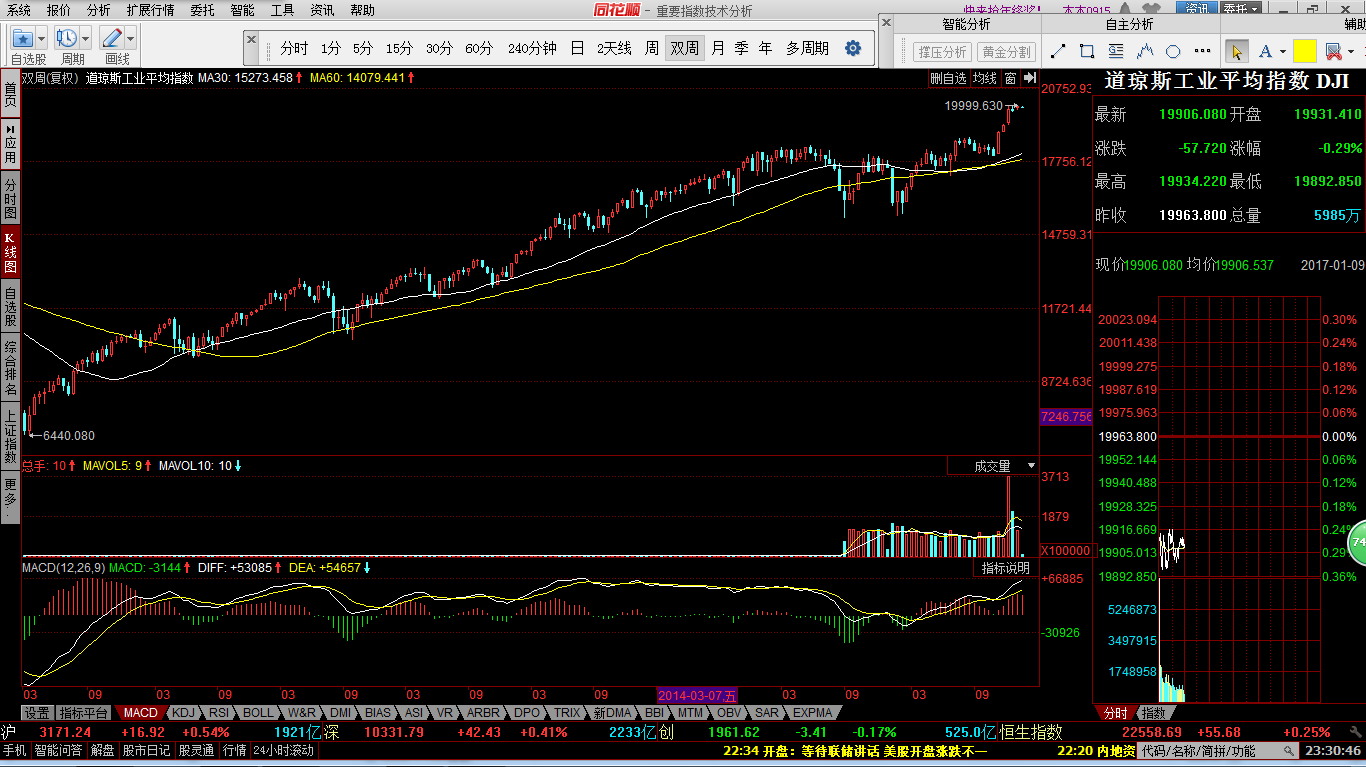The image size is (1366, 767).
Task: Switch chart to 2天线 period
Action: tap(614, 48)
